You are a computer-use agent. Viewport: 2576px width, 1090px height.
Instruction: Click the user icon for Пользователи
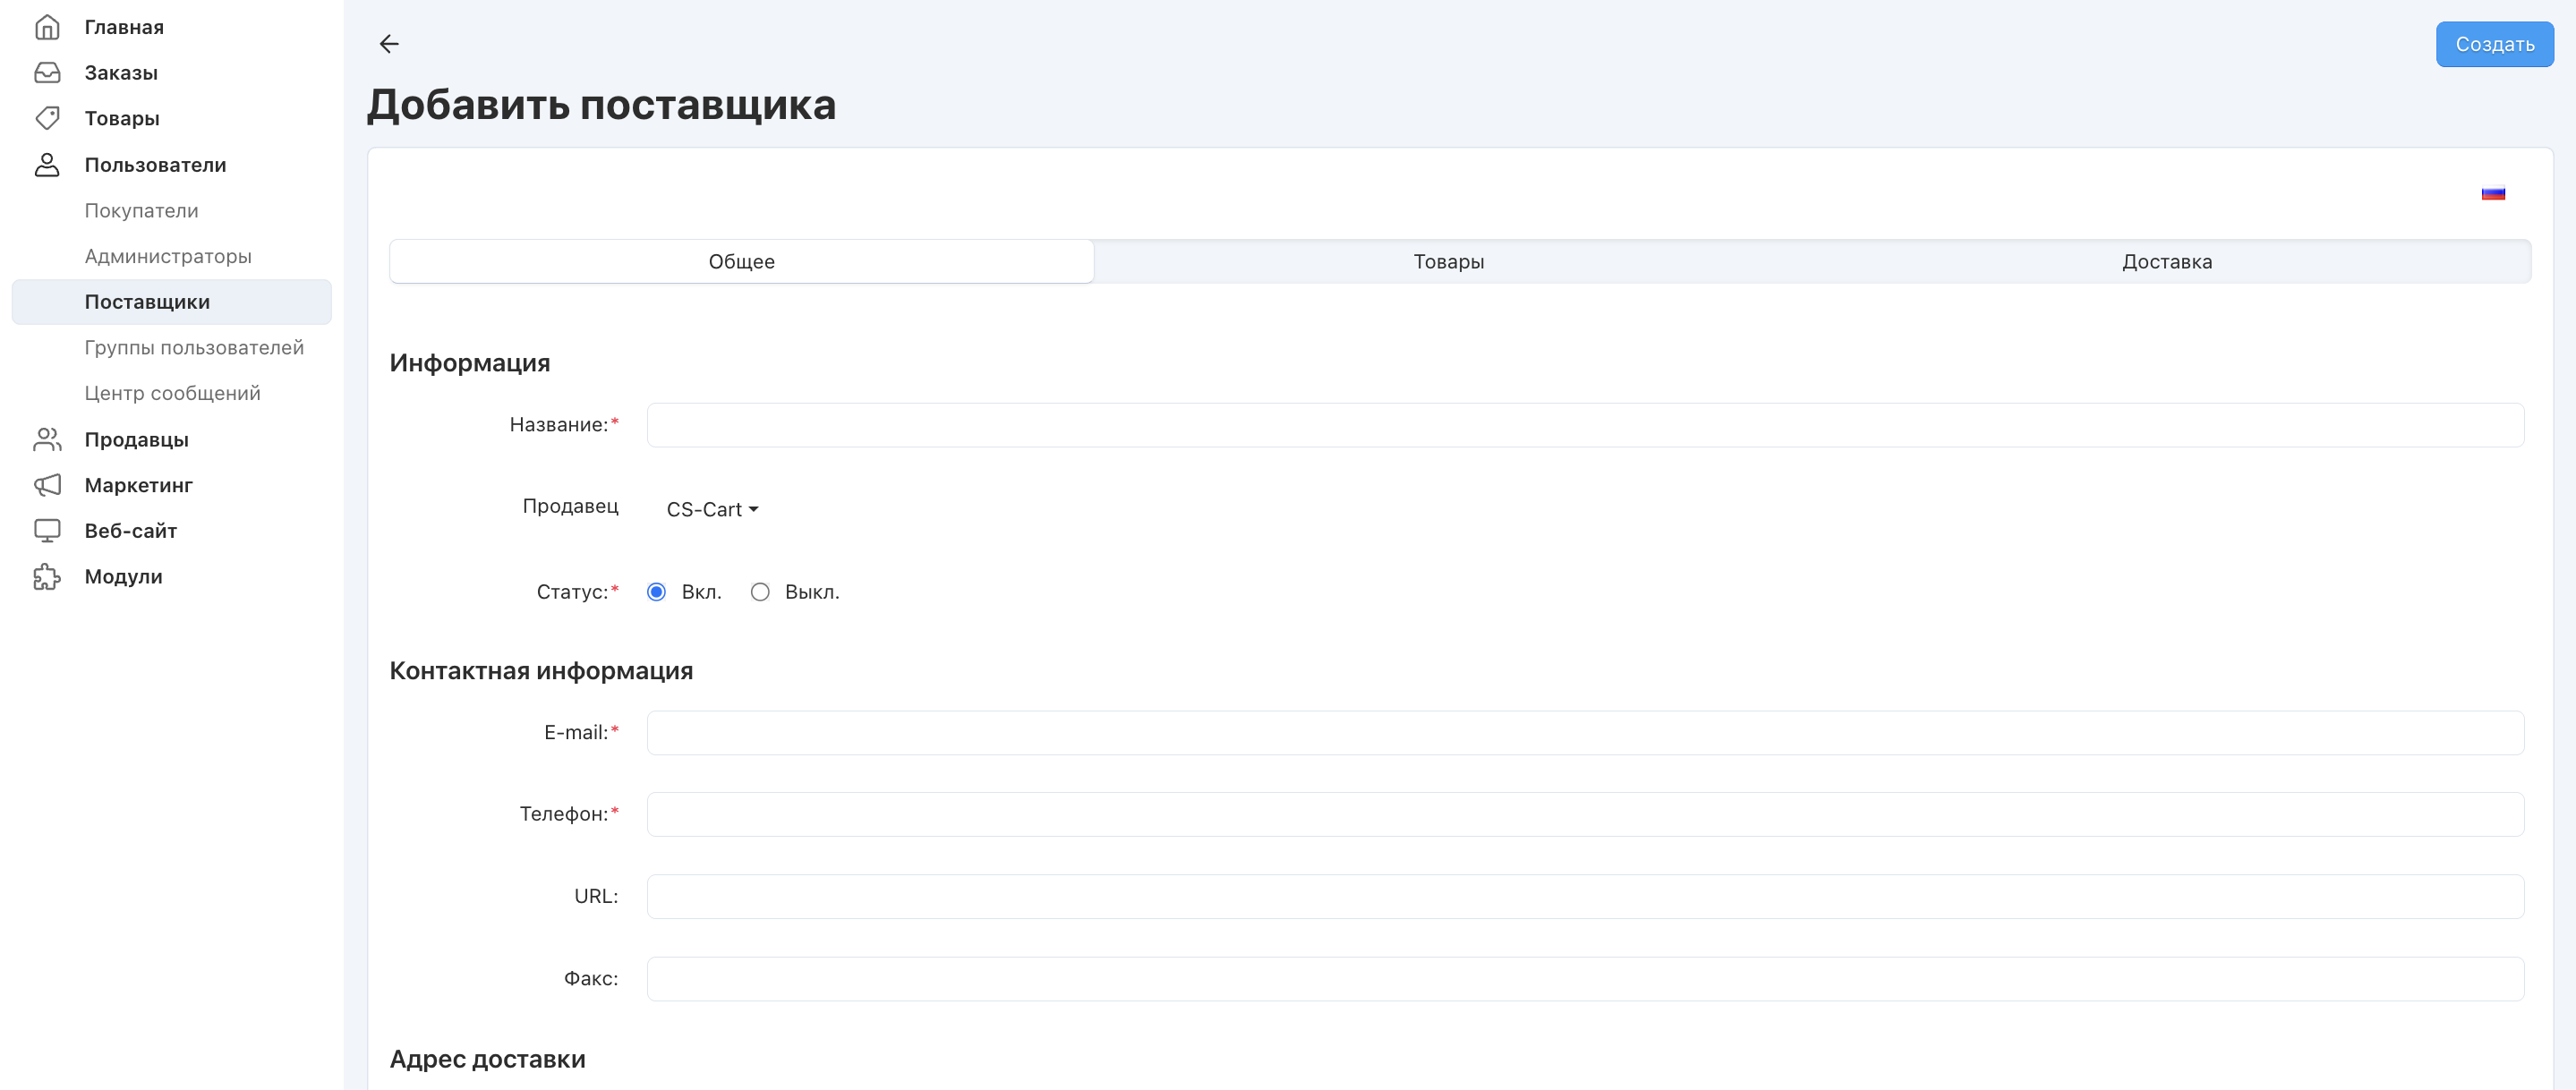coord(47,165)
